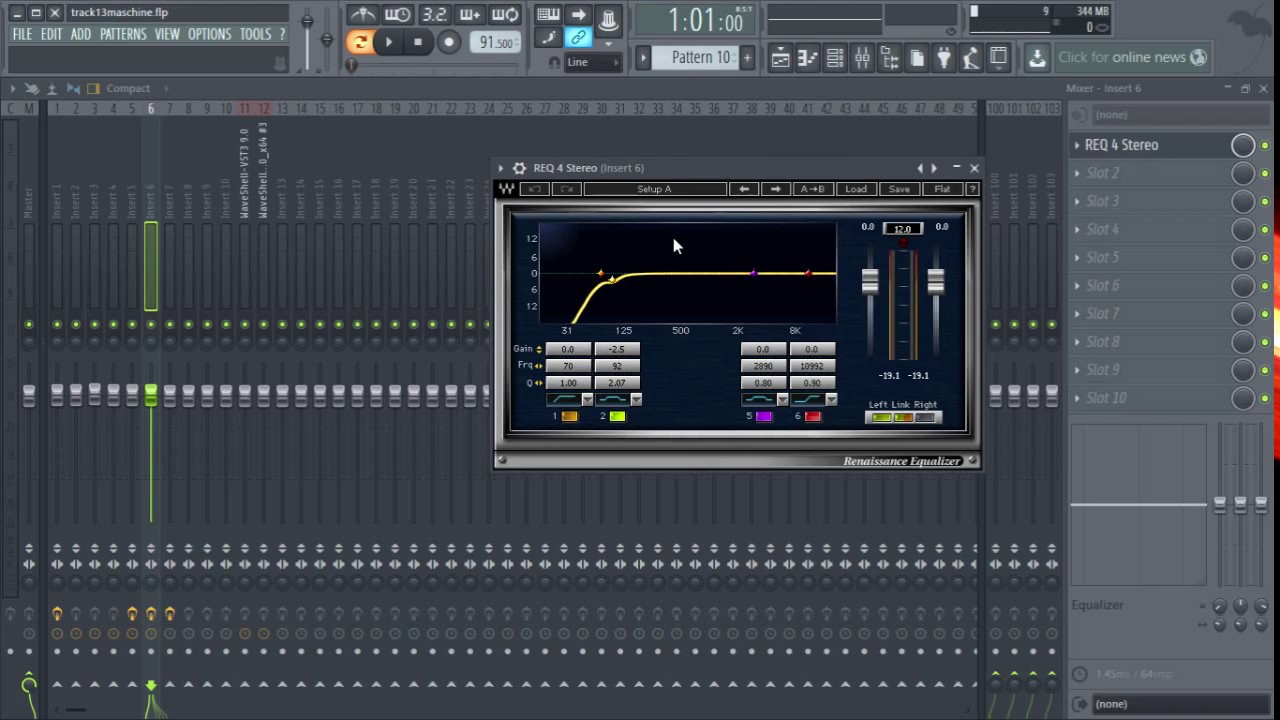
Task: Click the left output fader in REQ
Action: (x=870, y=282)
